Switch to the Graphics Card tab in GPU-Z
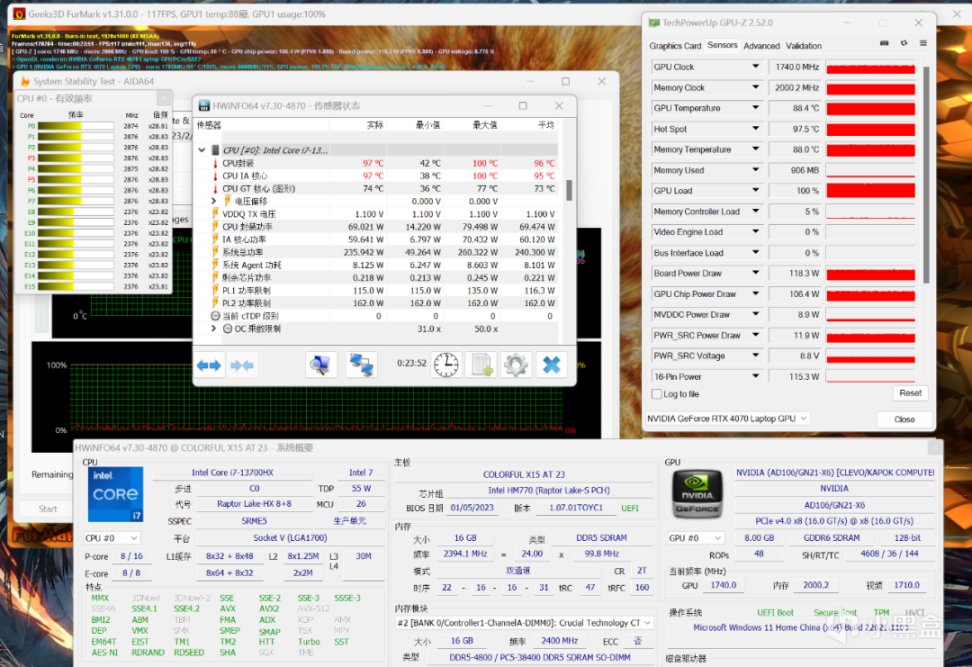Viewport: 972px width, 667px height. [675, 46]
